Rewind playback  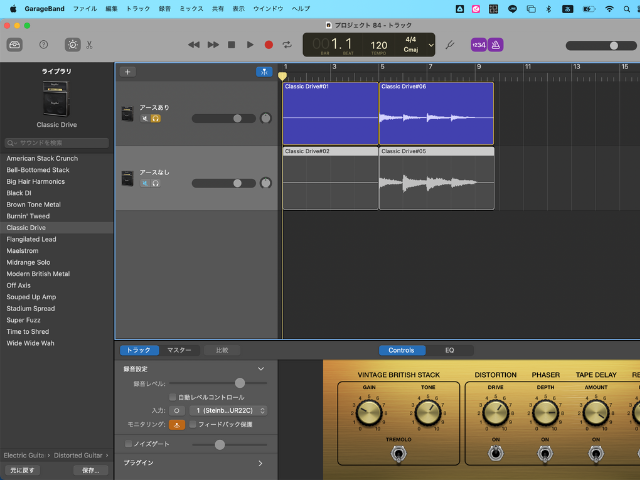(194, 44)
